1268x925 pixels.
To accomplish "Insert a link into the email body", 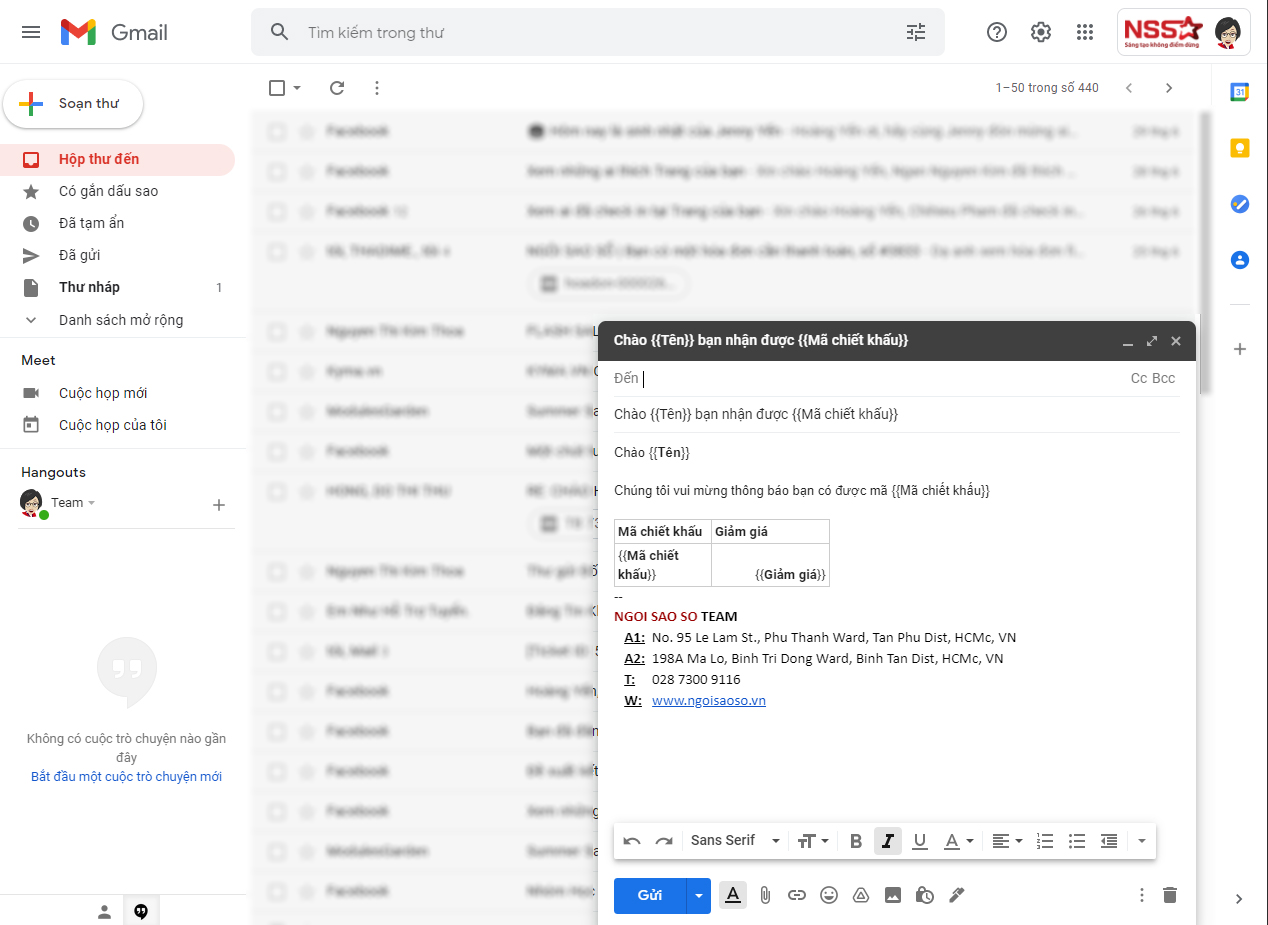I will (x=797, y=895).
